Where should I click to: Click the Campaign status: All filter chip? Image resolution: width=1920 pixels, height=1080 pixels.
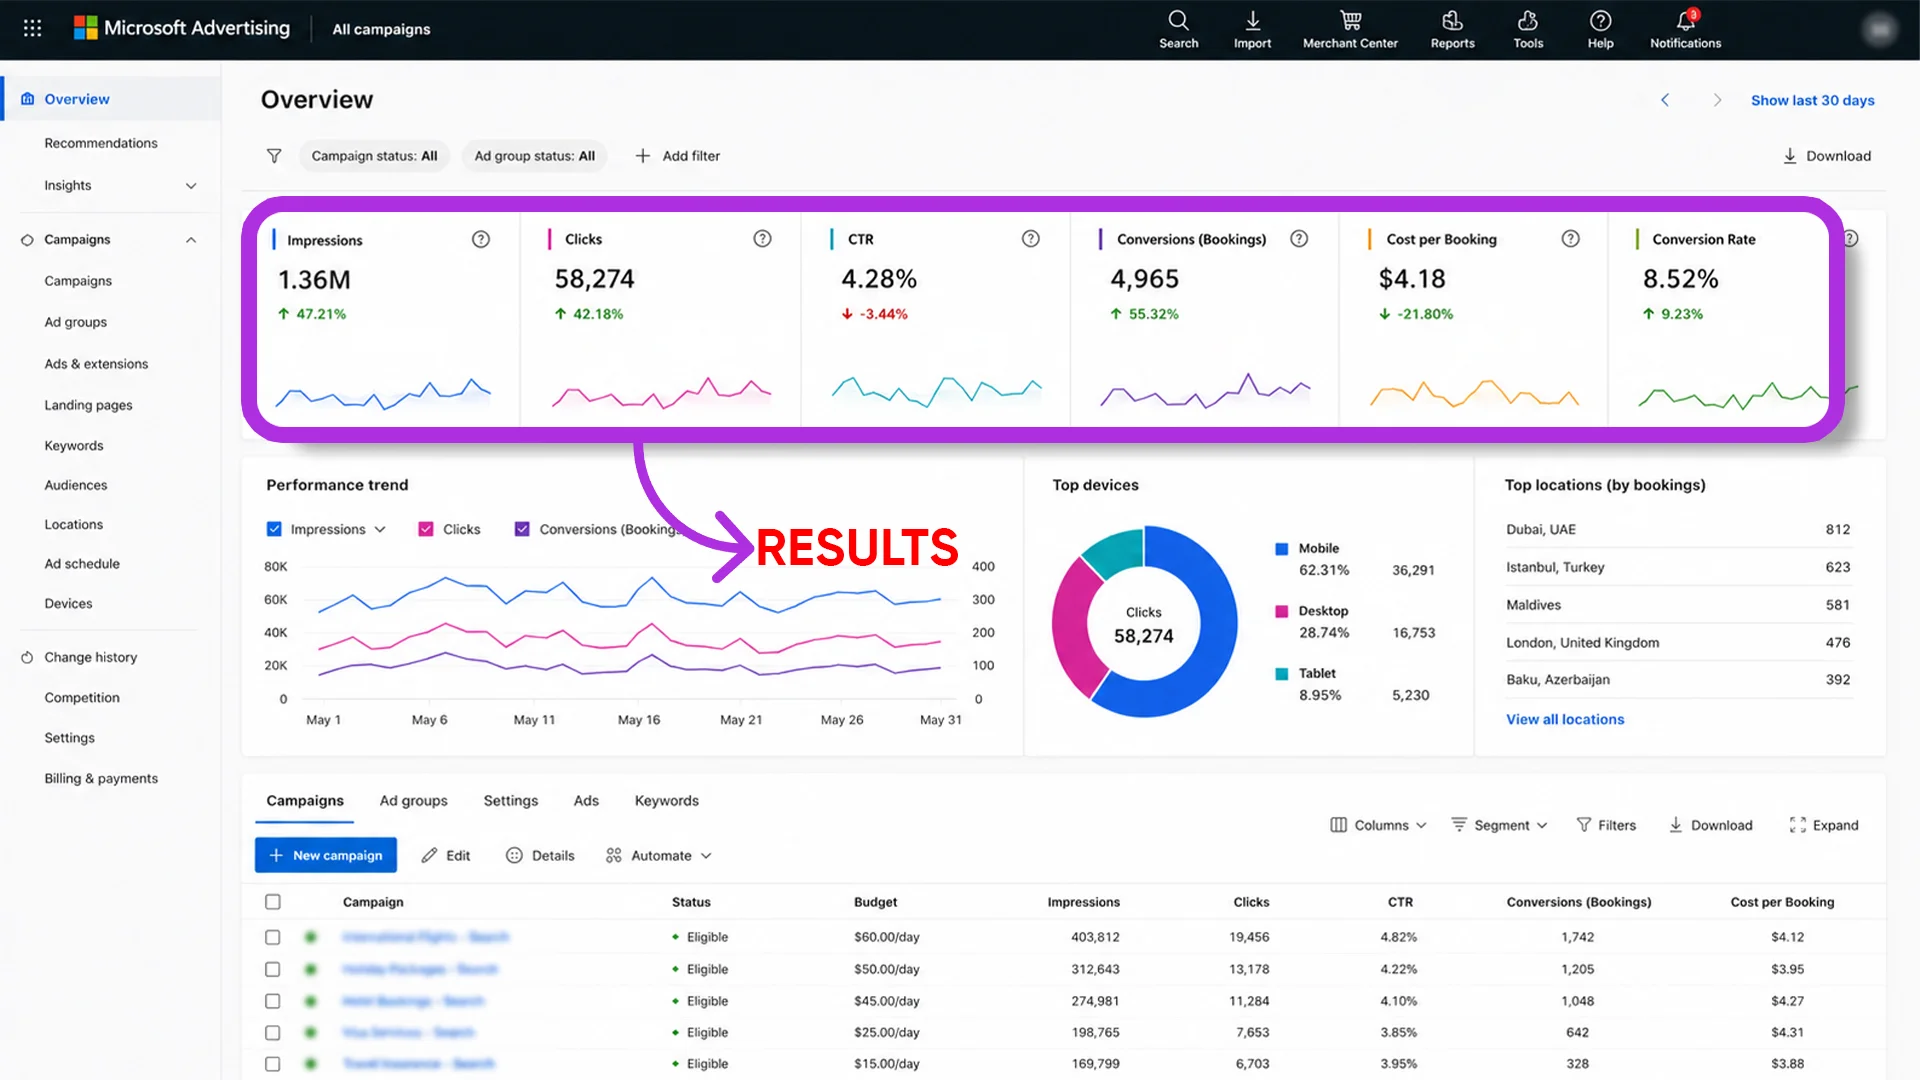(374, 156)
